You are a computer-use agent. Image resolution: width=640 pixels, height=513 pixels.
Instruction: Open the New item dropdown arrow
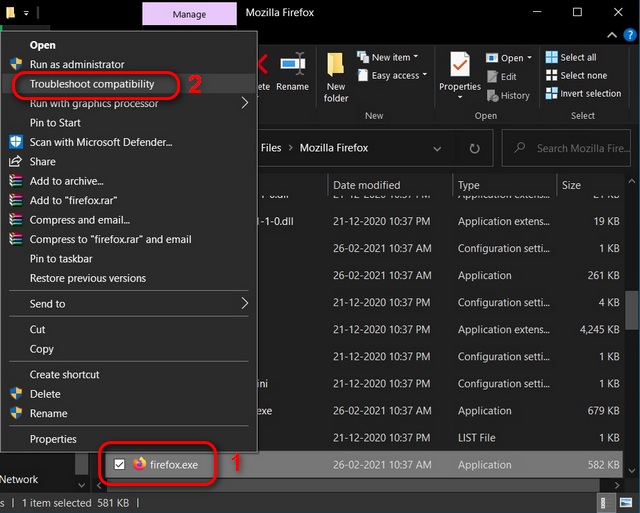click(x=416, y=56)
